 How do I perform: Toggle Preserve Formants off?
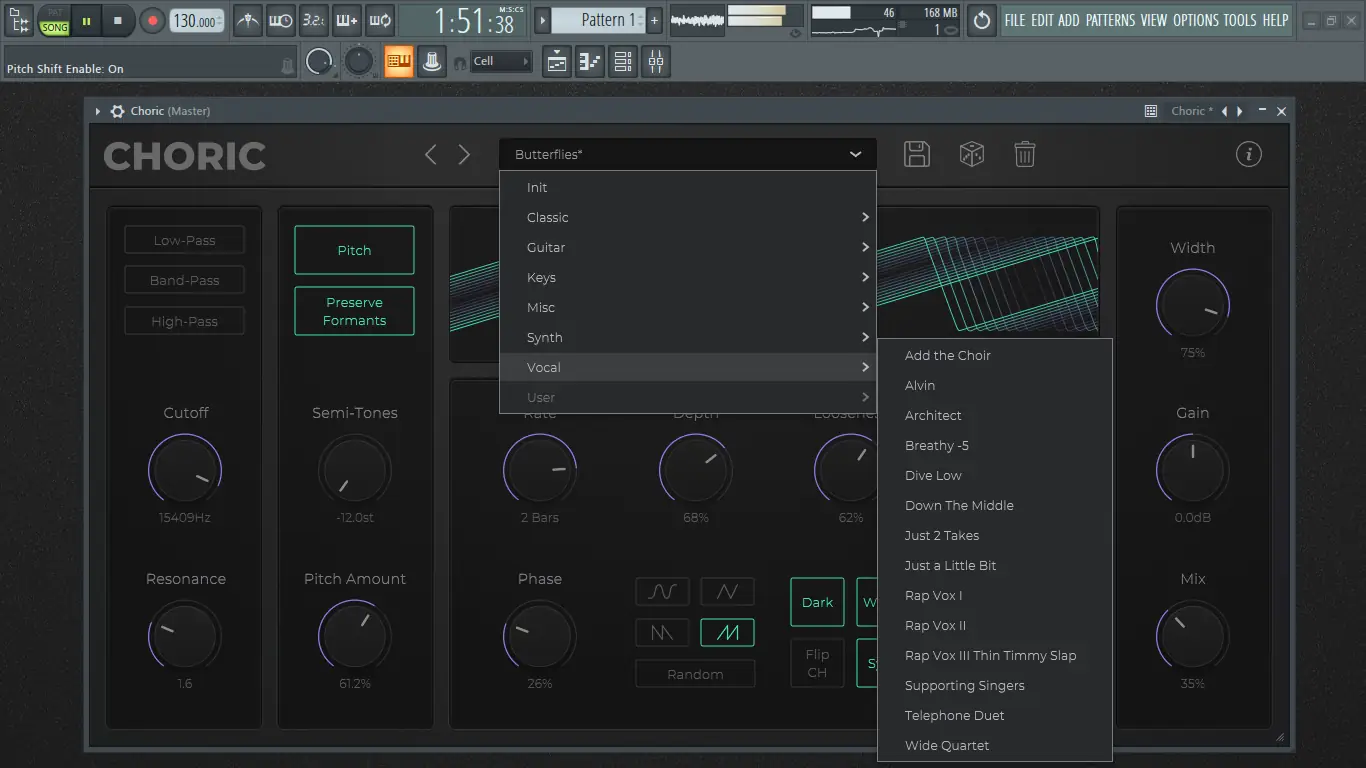pos(354,311)
